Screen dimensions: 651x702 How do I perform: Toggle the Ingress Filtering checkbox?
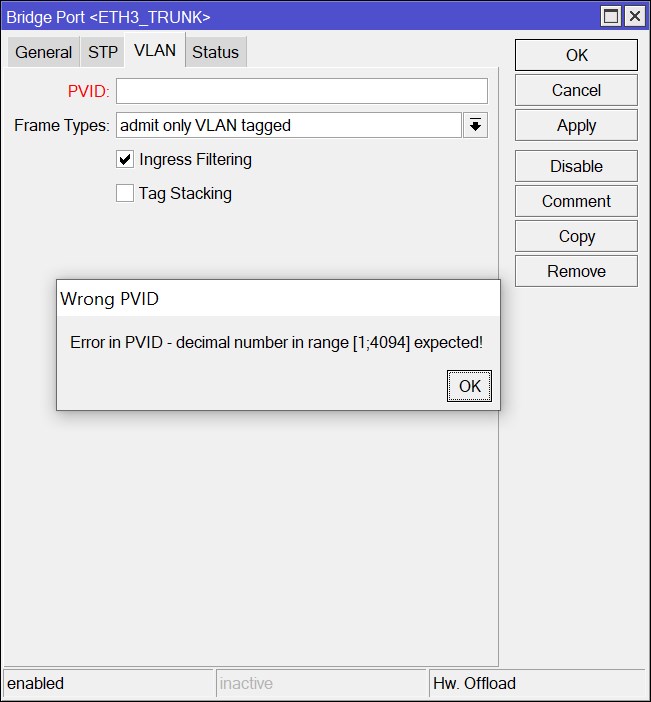[125, 159]
